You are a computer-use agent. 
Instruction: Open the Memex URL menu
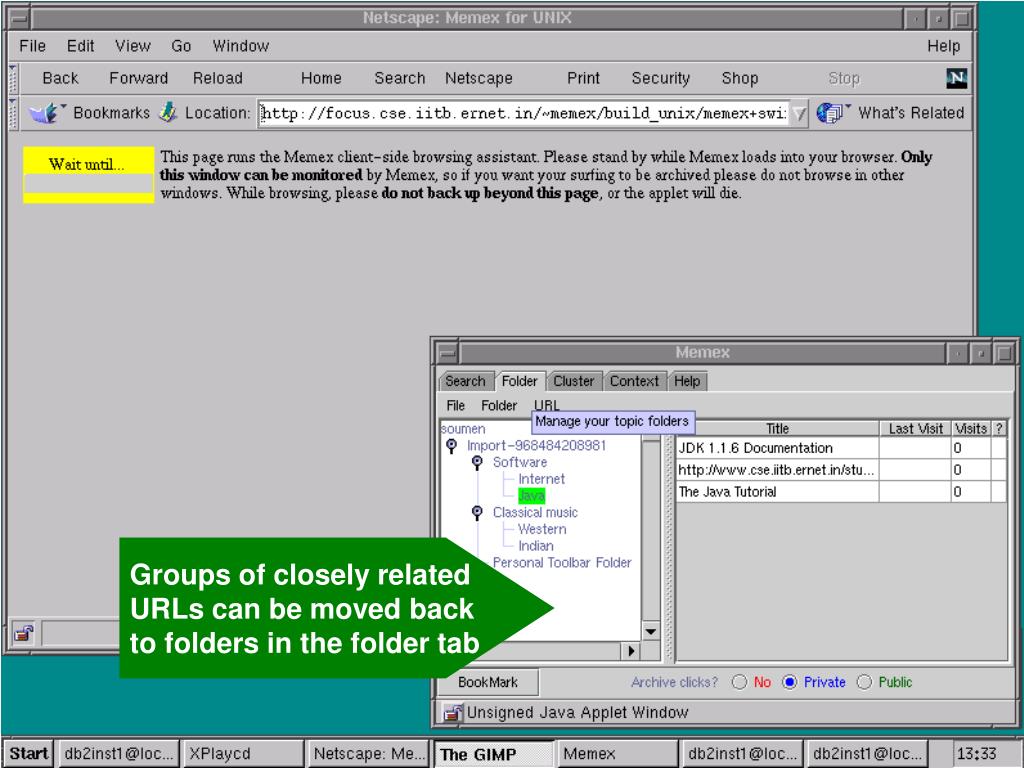[x=547, y=406]
